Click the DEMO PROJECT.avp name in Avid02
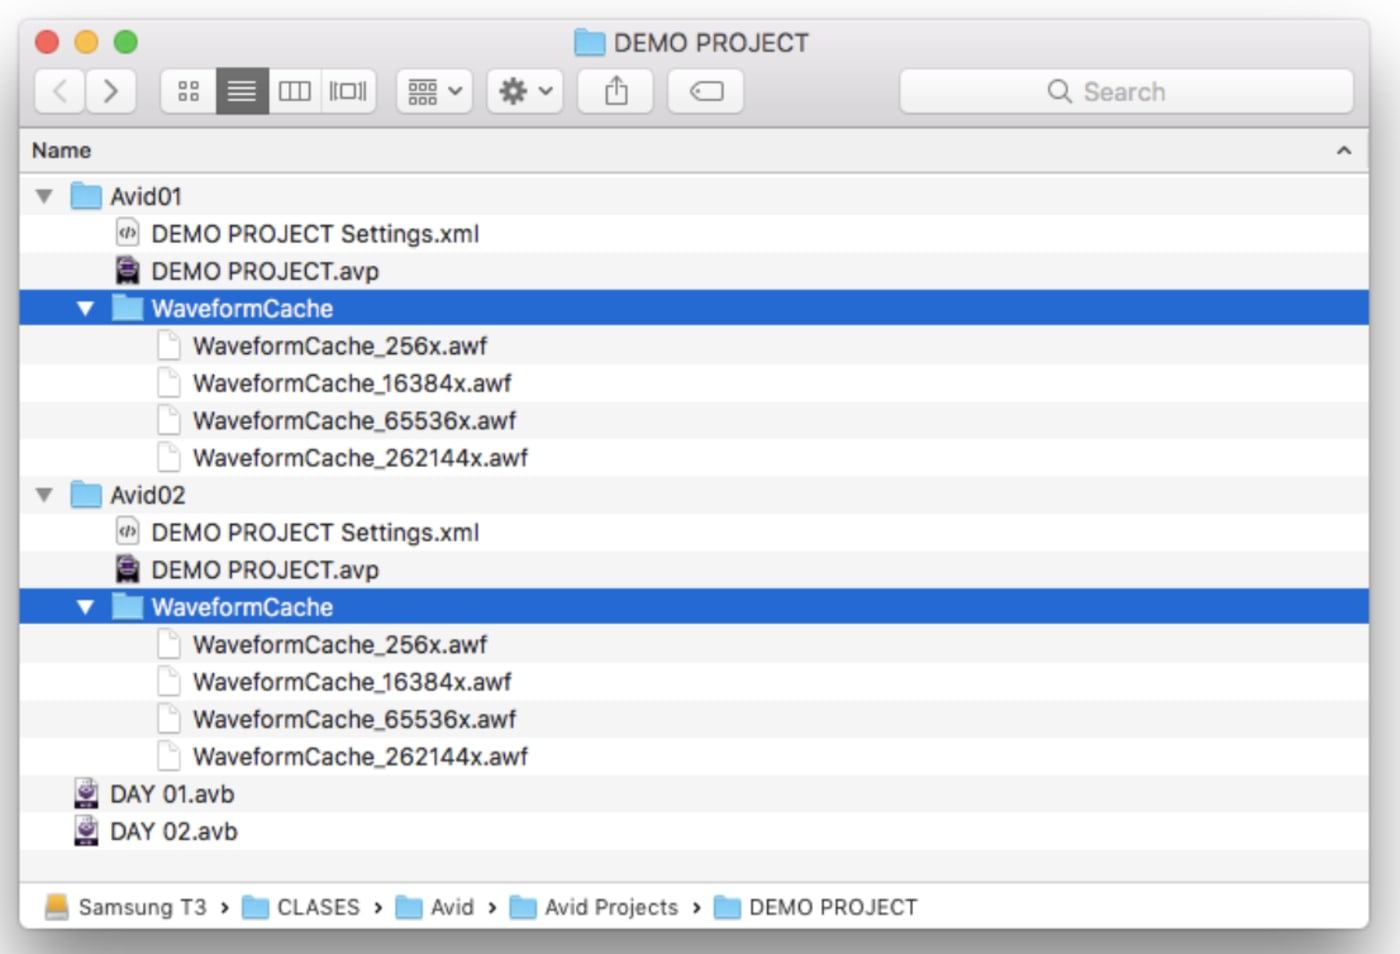 click(x=265, y=570)
